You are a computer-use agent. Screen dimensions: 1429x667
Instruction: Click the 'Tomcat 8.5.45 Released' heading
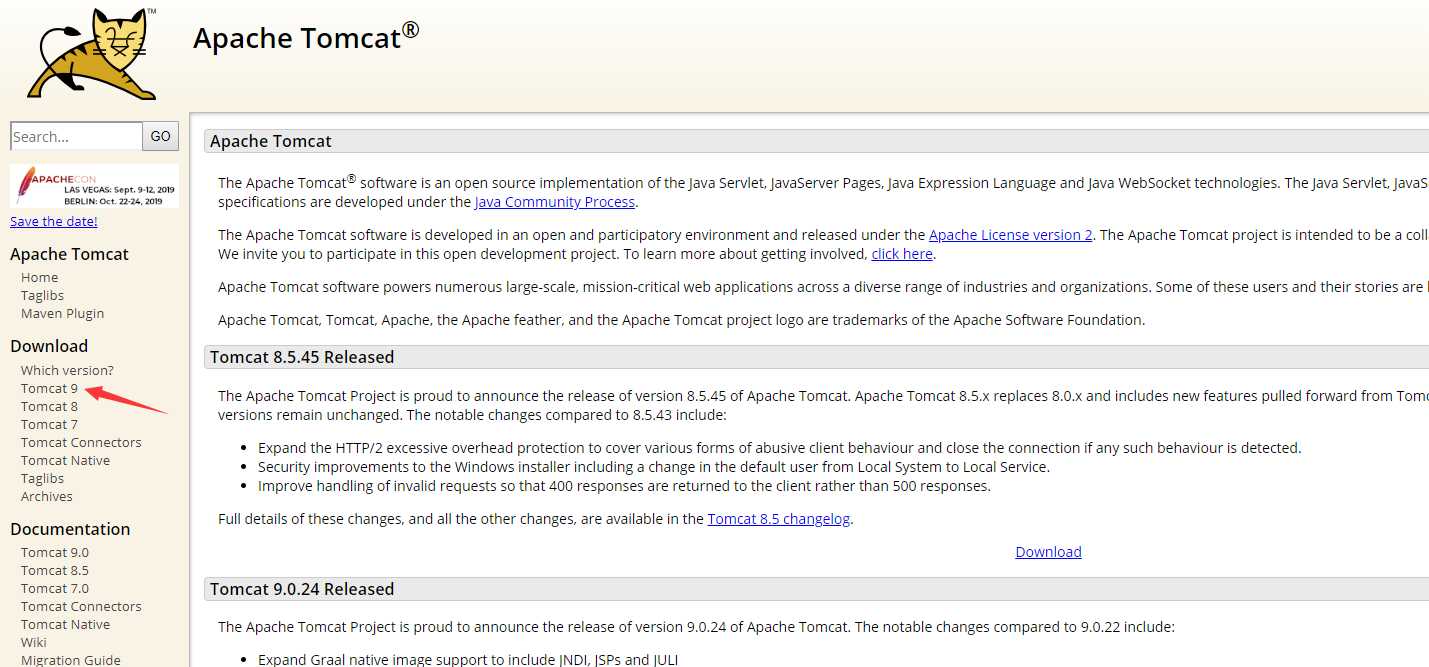pos(302,357)
